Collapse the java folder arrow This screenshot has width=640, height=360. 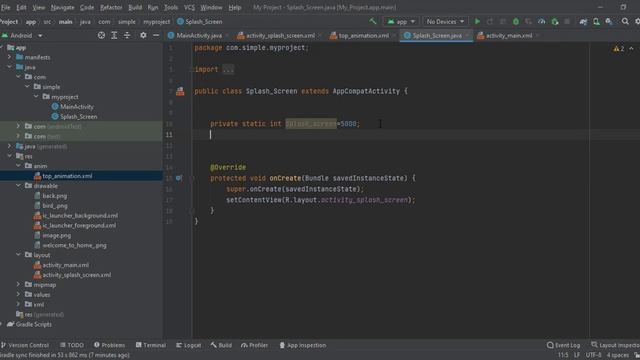(10, 67)
